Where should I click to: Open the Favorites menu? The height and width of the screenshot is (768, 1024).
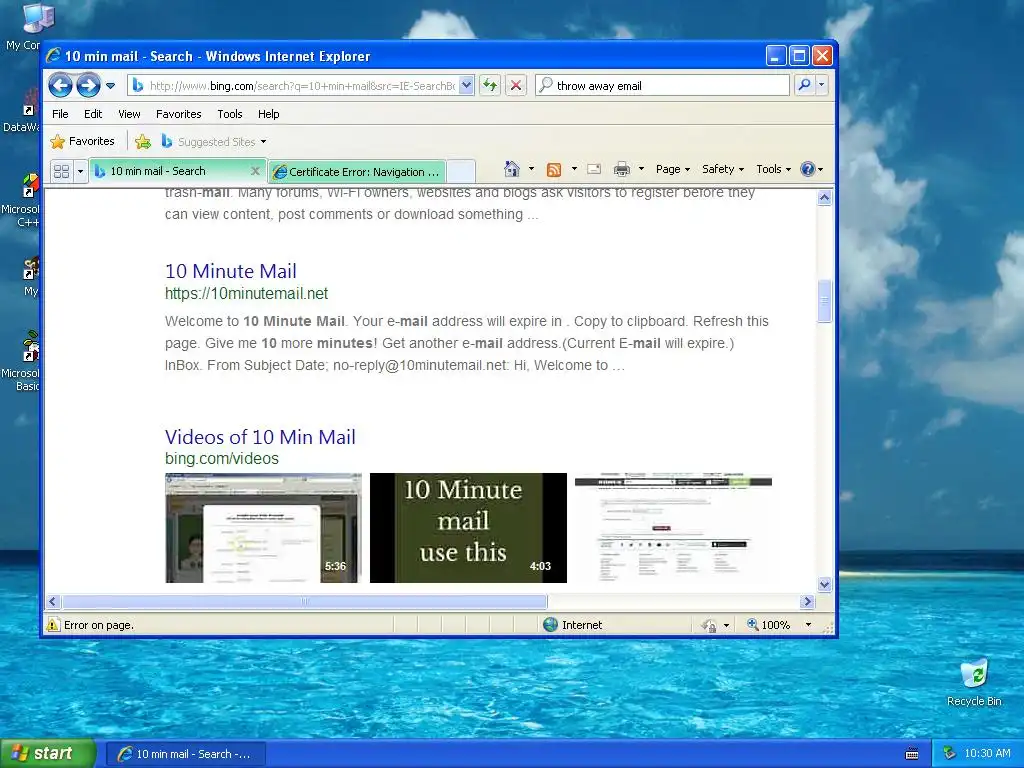178,114
